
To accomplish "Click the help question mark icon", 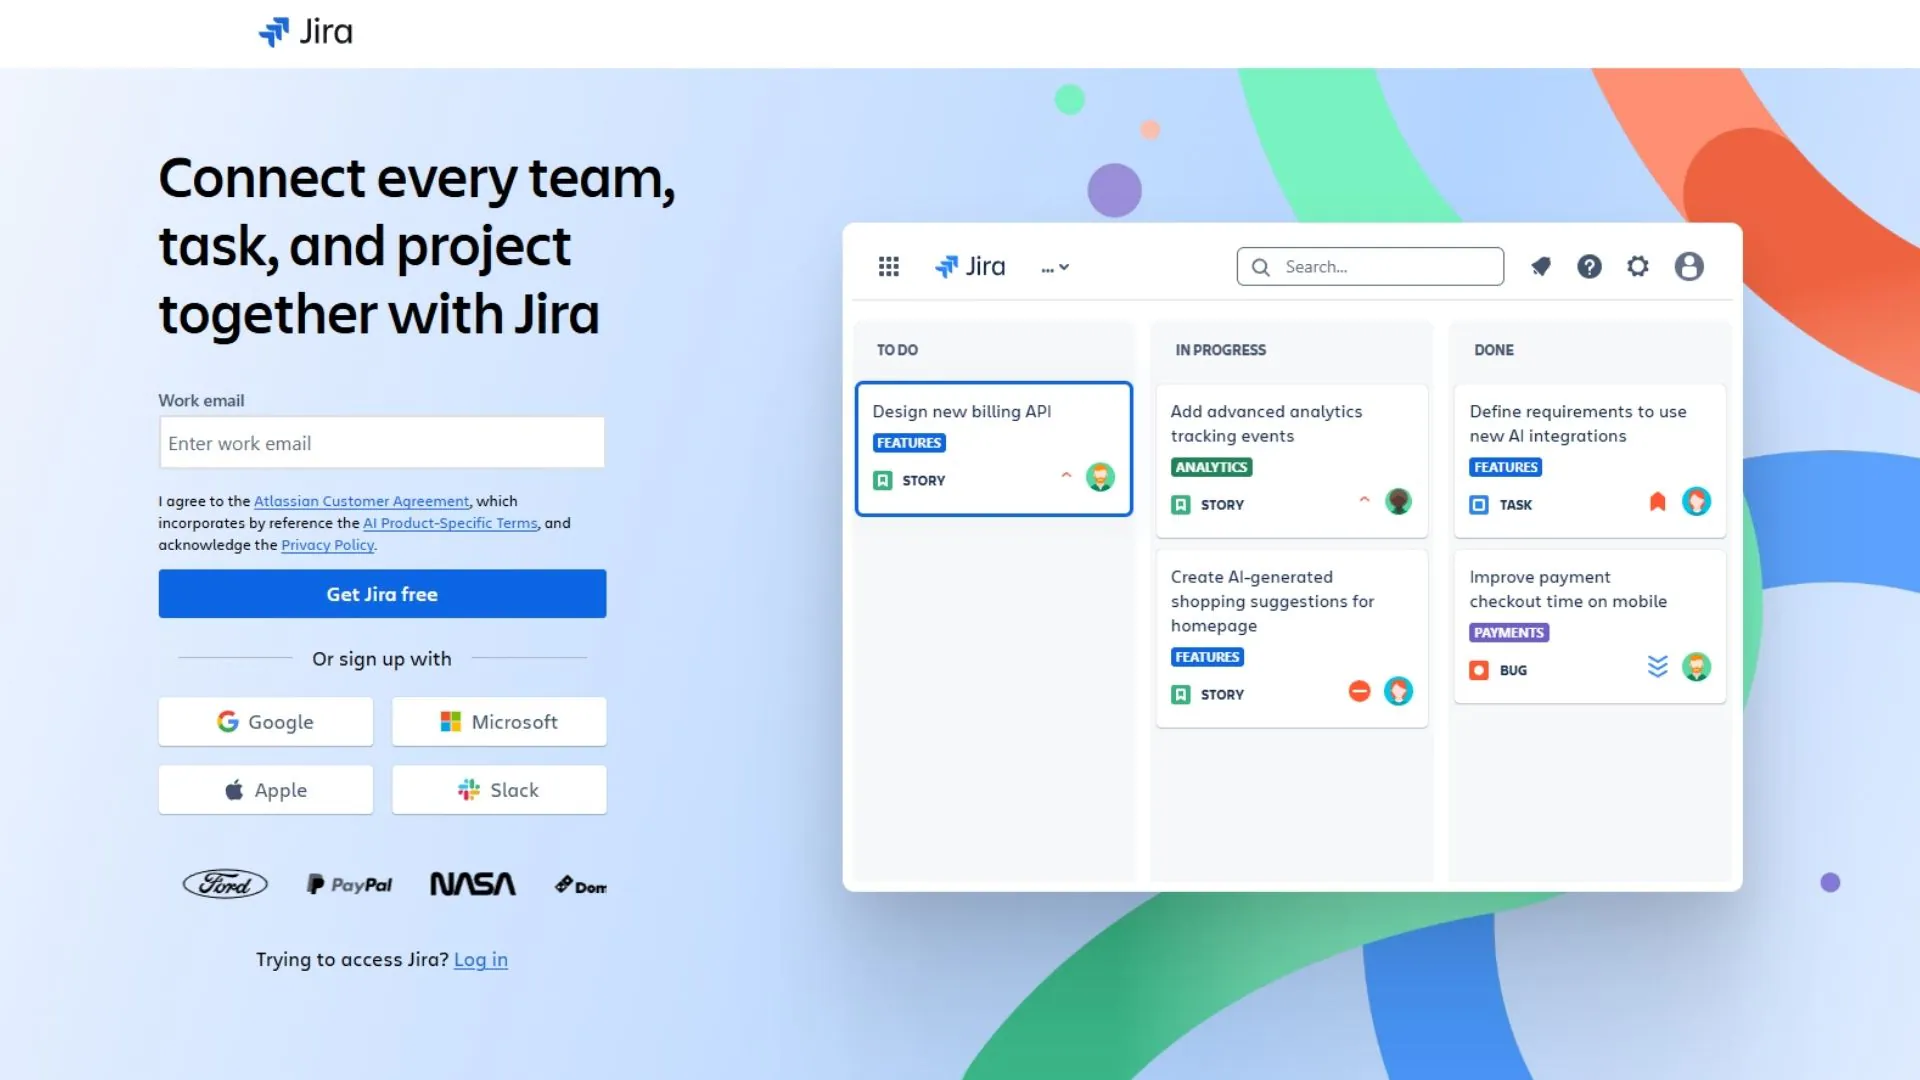I will click(1589, 266).
